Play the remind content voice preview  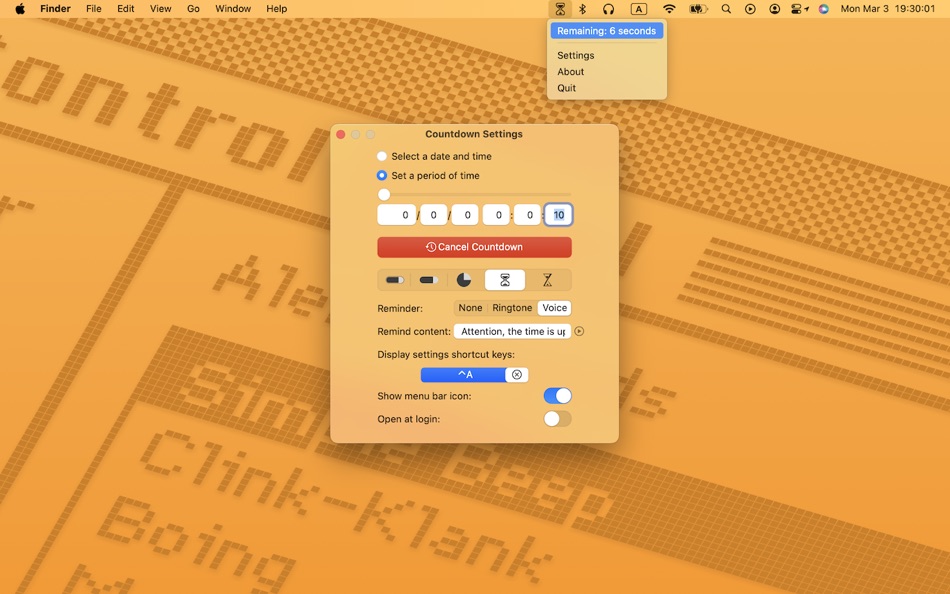pos(579,331)
